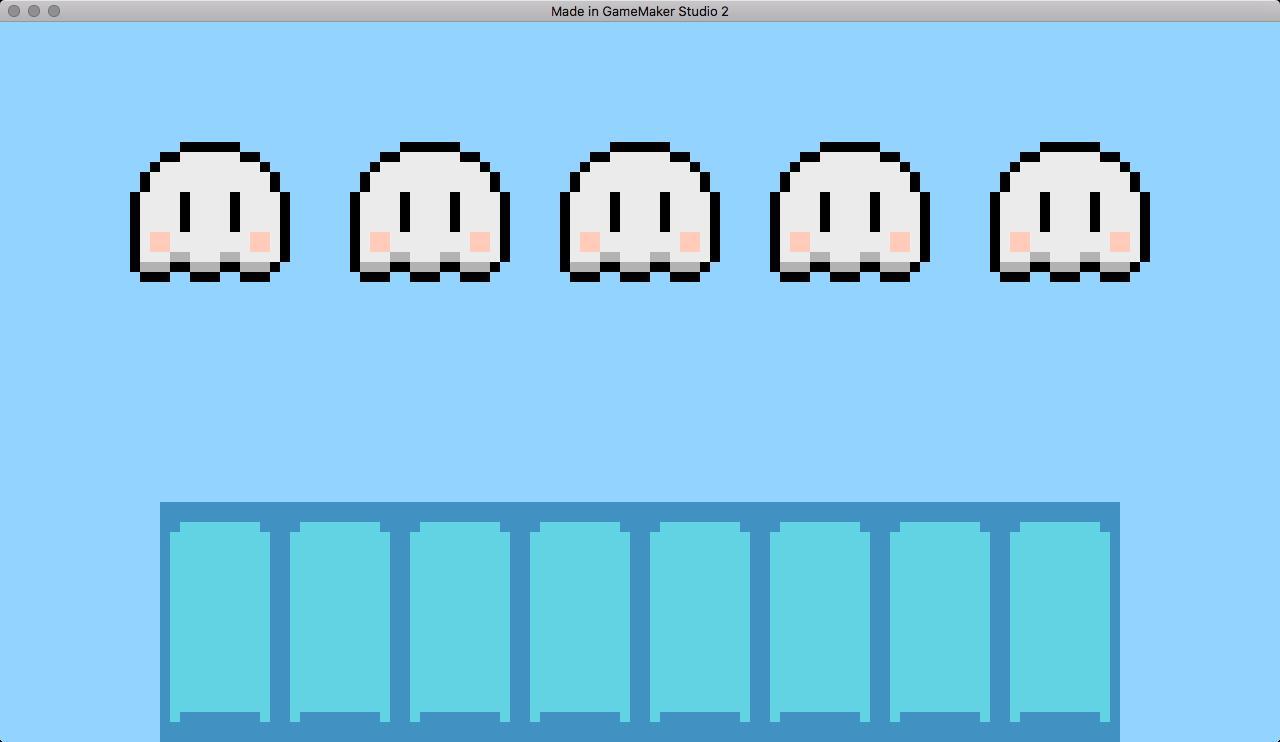This screenshot has height=742, width=1280.
Task: Tap the rightmost ghost character
Action: pyautogui.click(x=1070, y=212)
